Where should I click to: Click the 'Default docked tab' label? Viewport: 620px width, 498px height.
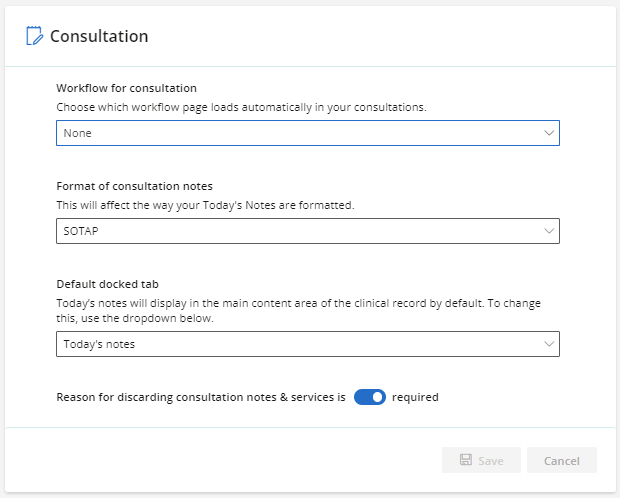(108, 284)
